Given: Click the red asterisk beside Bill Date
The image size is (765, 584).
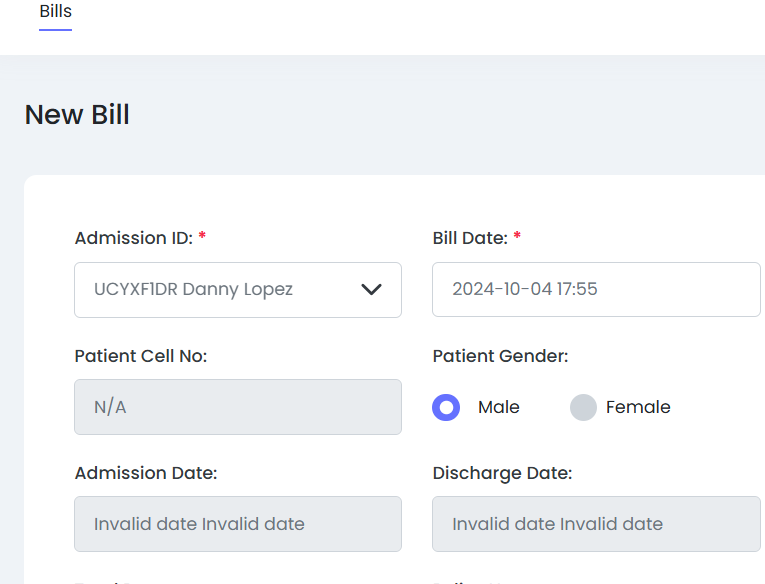Looking at the screenshot, I should pyautogui.click(x=517, y=236).
